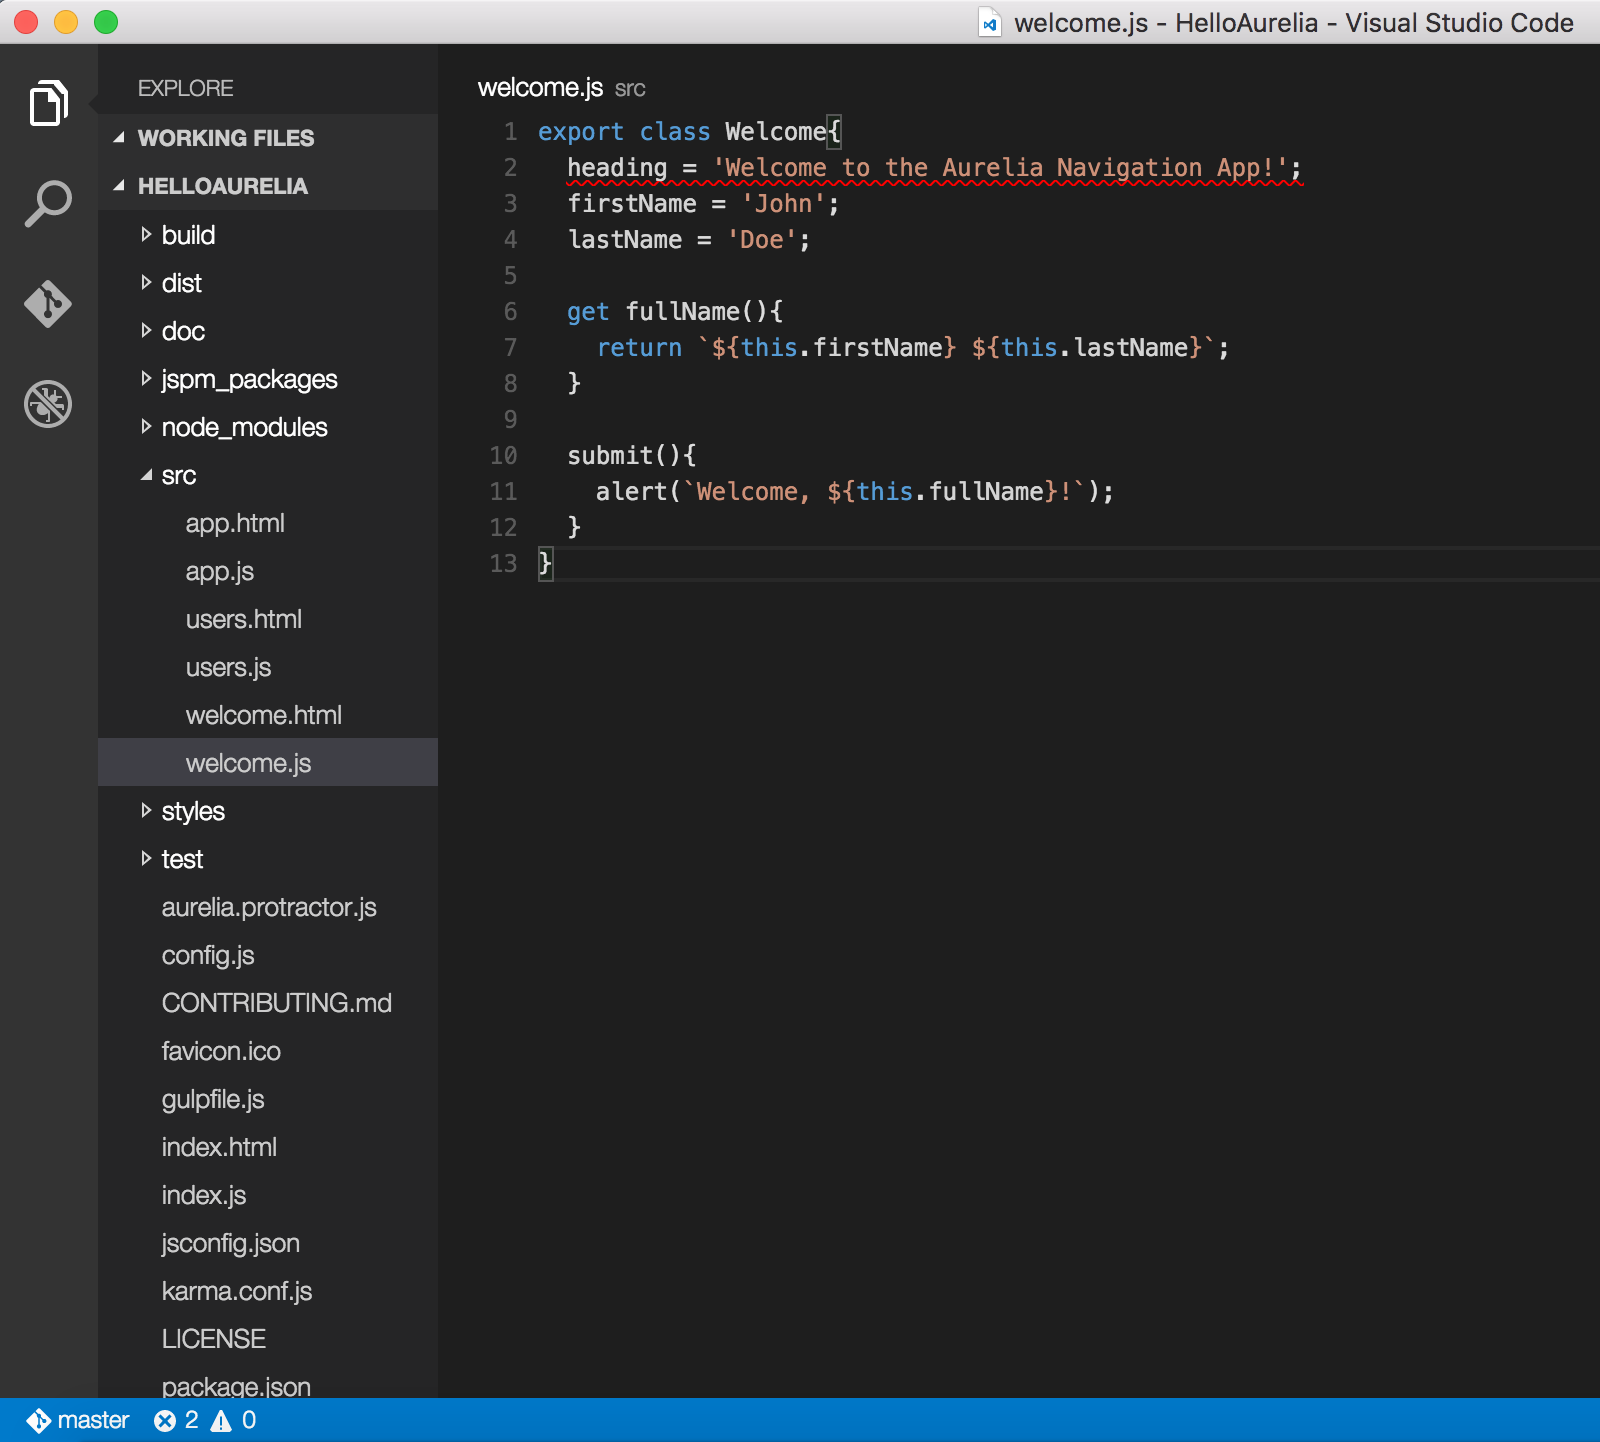
Task: Expand the jspm_packages folder
Action: 146,379
